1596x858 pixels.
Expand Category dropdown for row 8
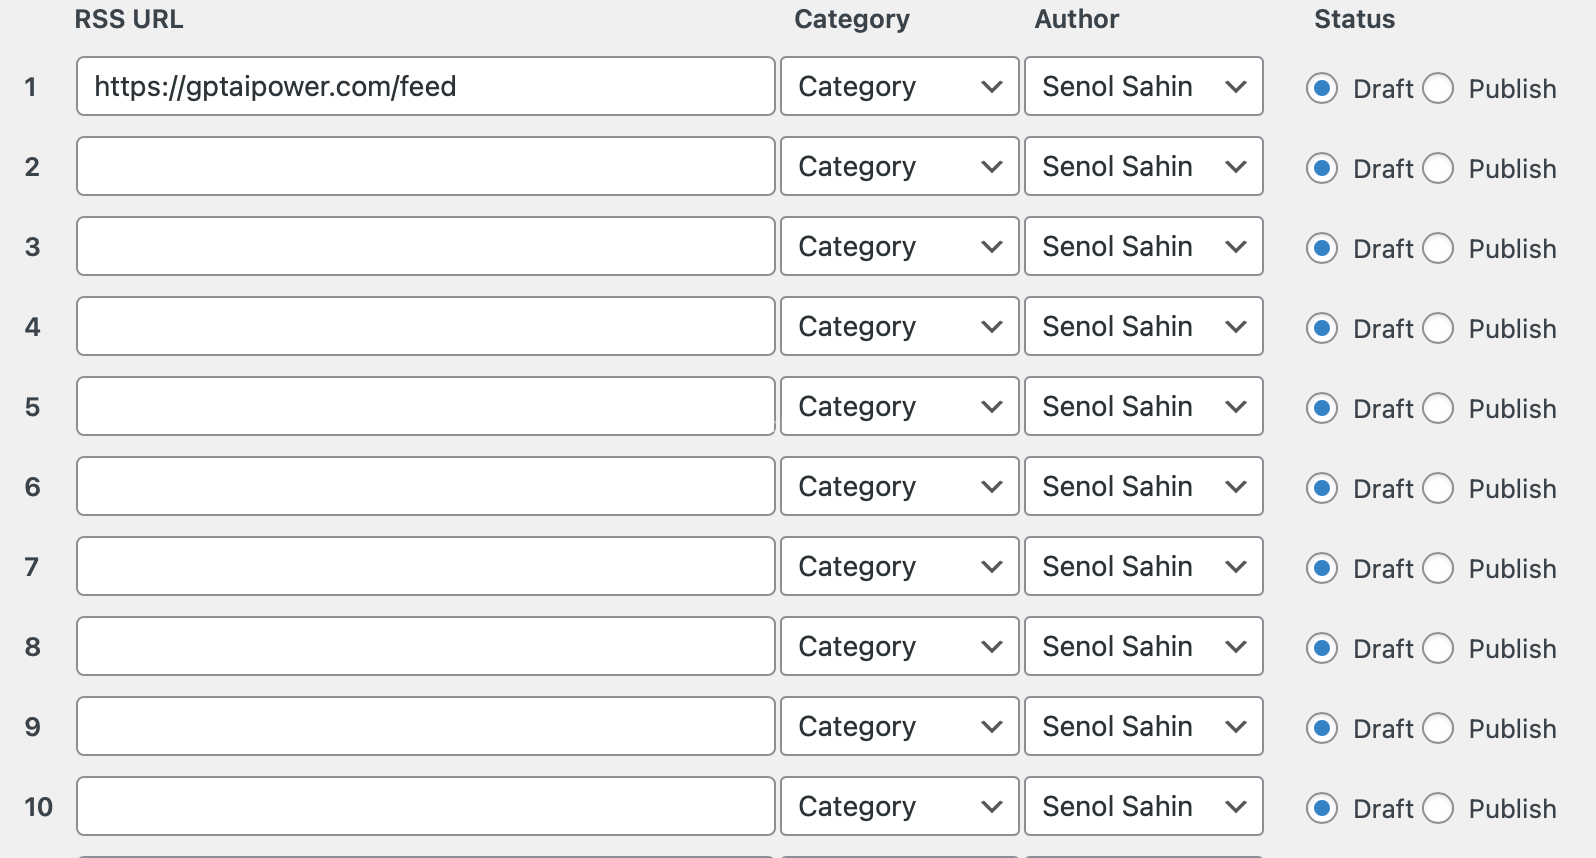click(x=899, y=647)
